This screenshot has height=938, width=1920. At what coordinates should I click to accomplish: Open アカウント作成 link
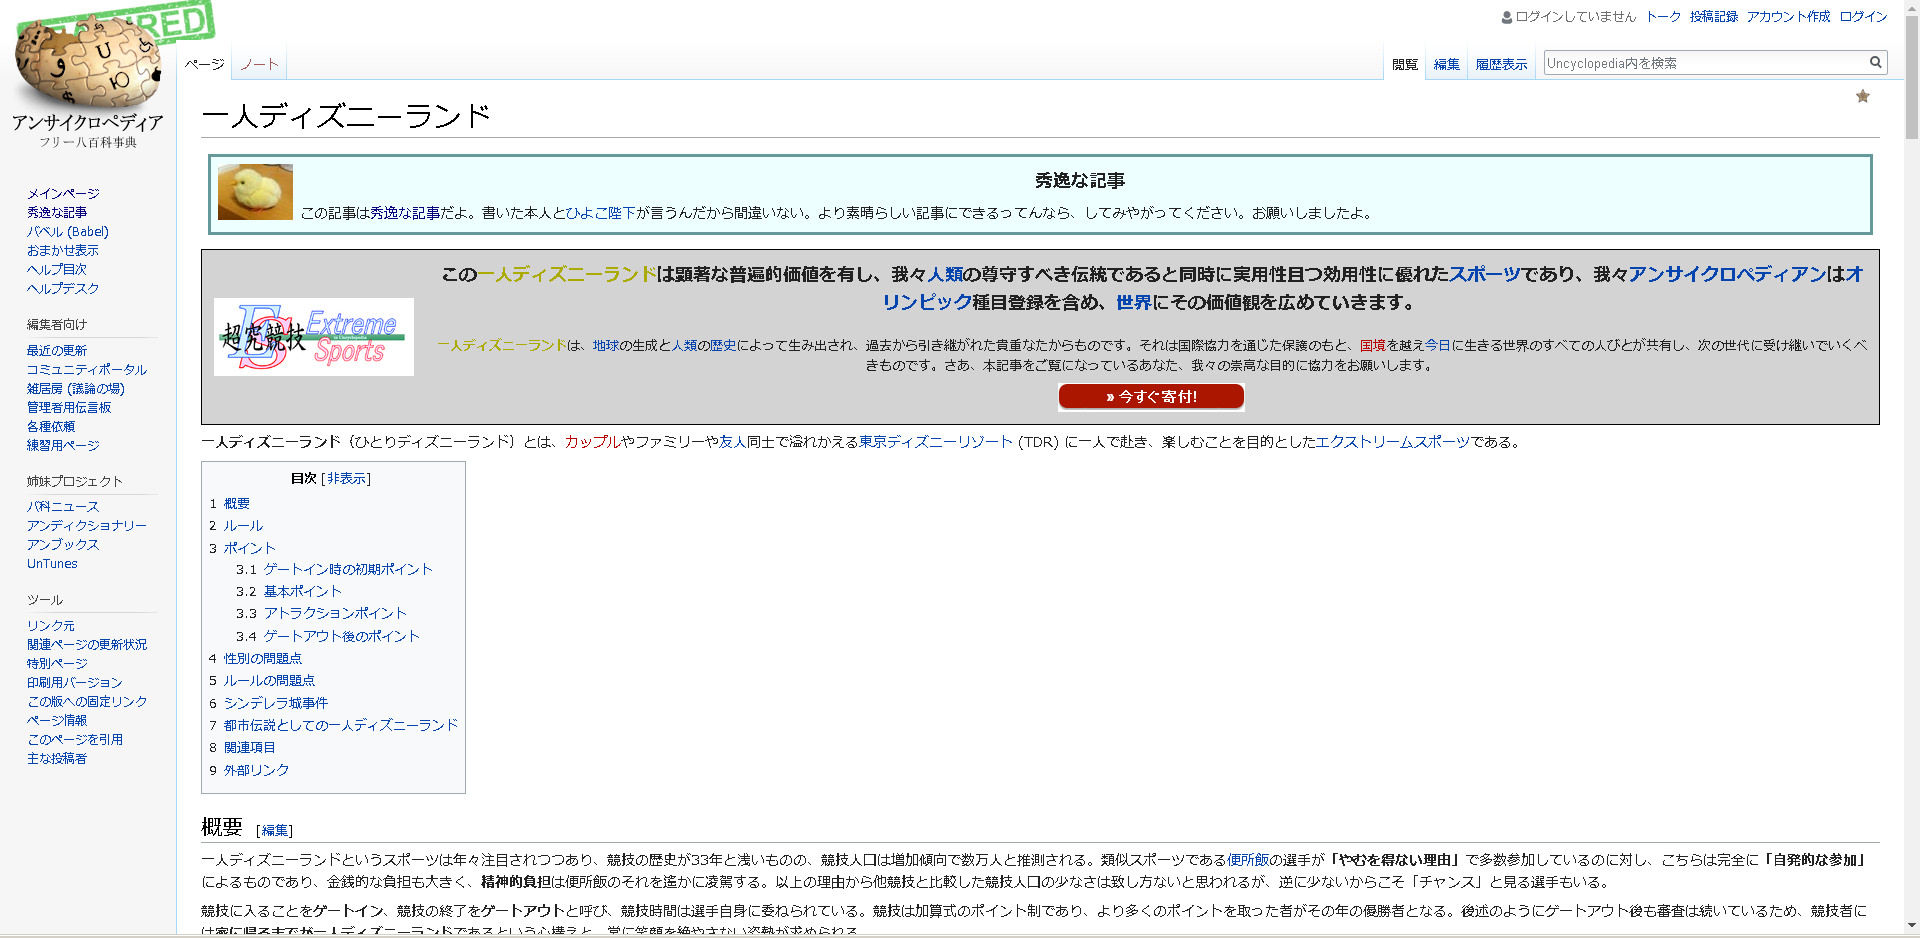tap(1788, 17)
